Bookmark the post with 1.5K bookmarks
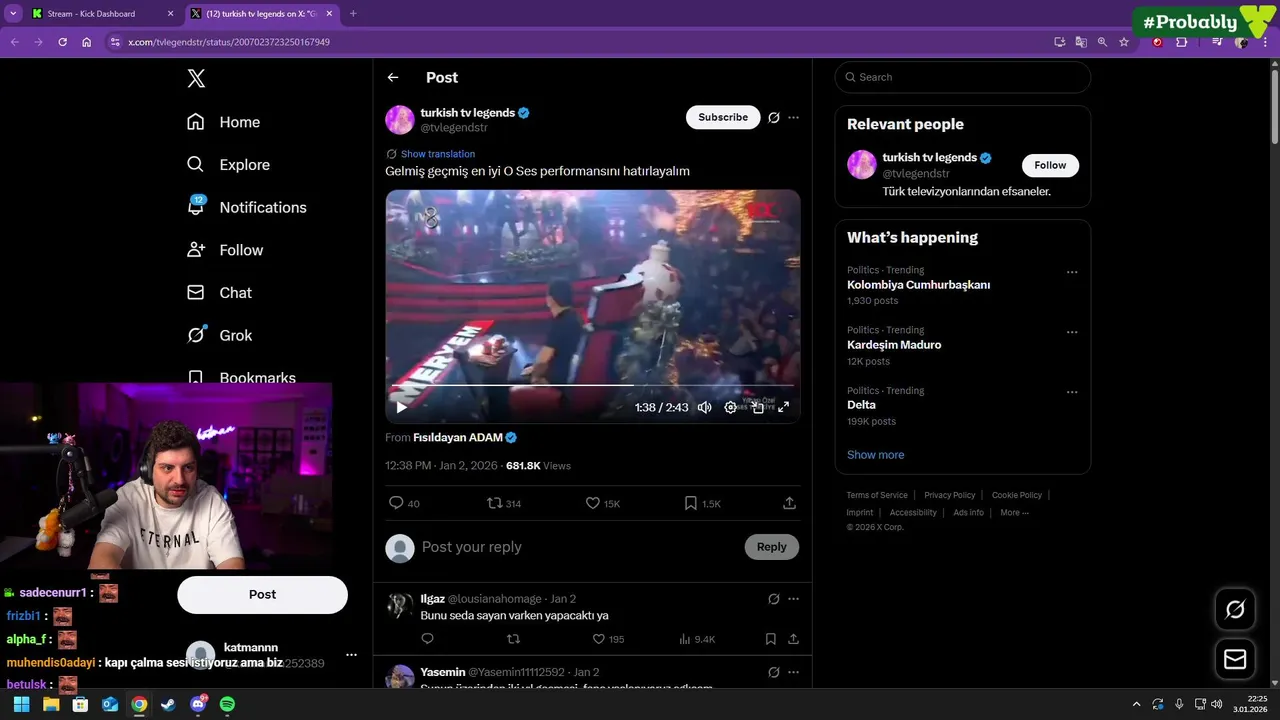 pos(690,503)
